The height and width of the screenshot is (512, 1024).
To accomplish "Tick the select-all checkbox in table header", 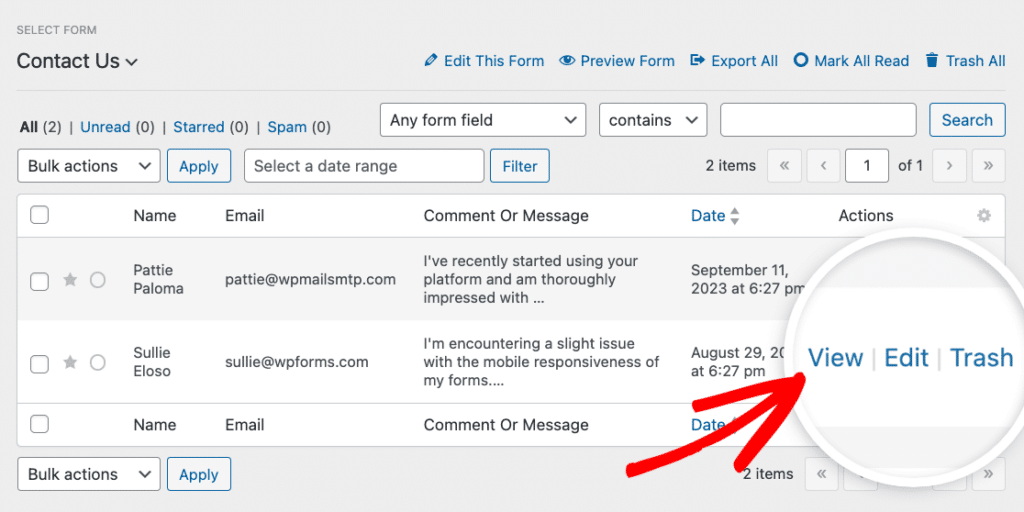I will [40, 215].
